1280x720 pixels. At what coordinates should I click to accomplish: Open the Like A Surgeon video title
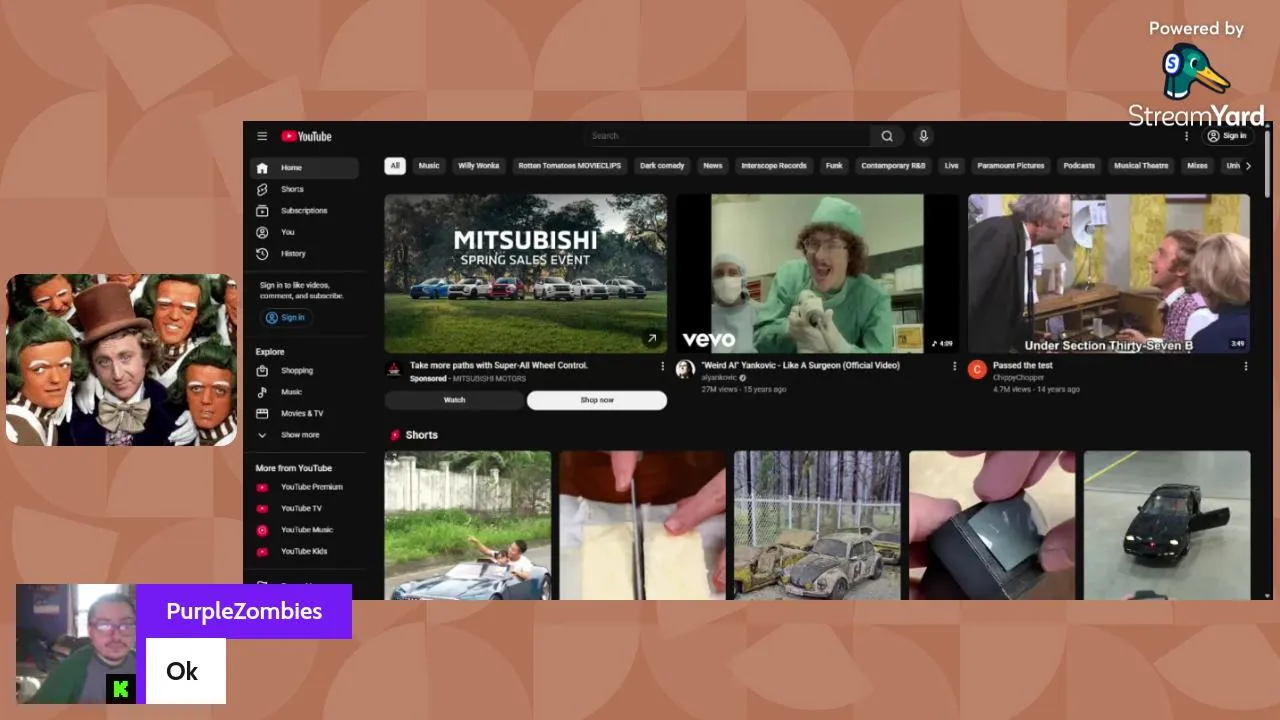800,366
